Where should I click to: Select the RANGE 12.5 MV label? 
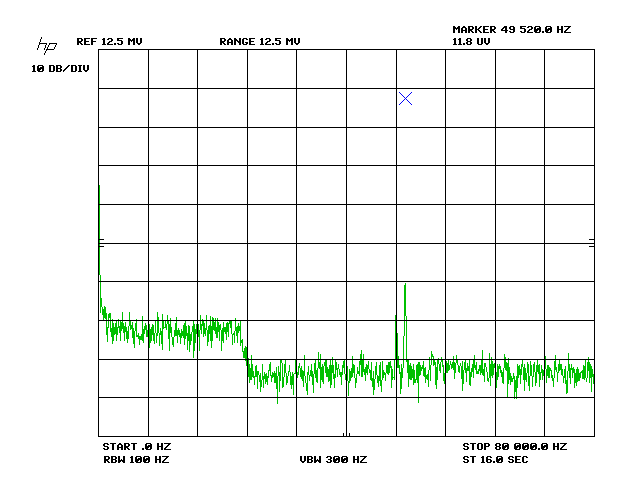click(260, 42)
